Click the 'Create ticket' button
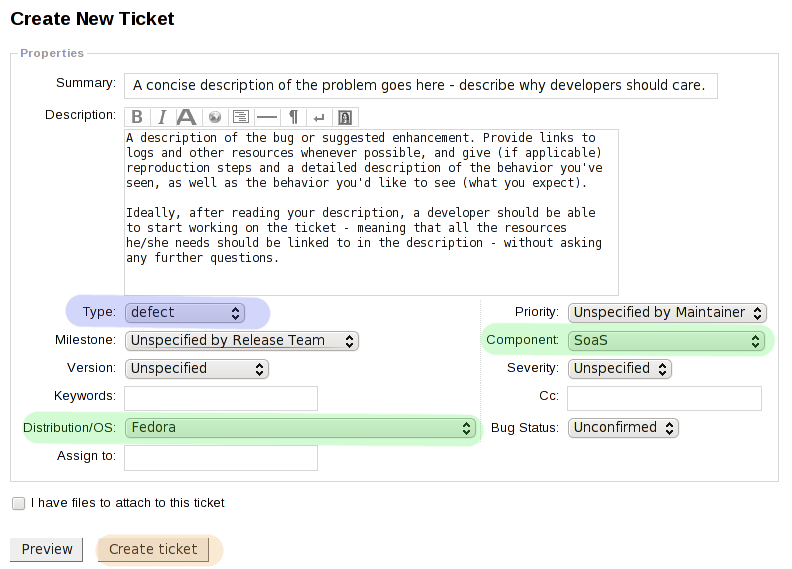792x569 pixels. click(x=153, y=549)
